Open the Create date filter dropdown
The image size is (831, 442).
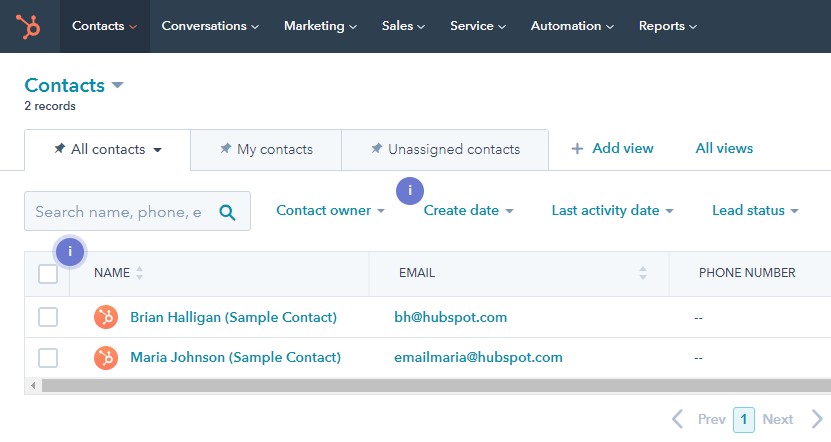468,210
